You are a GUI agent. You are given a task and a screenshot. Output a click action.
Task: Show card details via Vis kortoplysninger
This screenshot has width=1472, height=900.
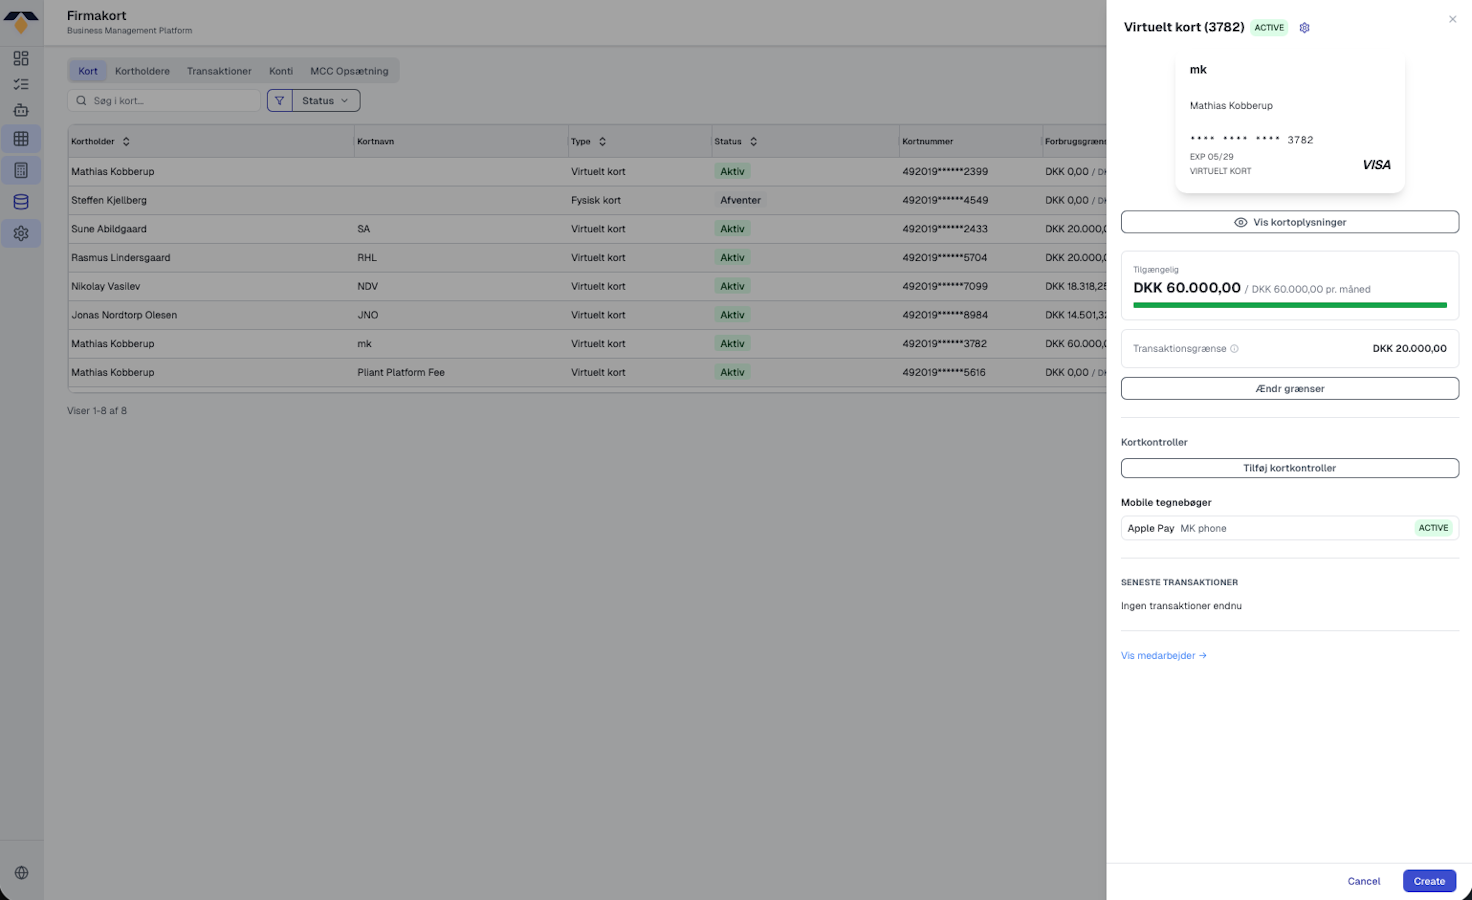pyautogui.click(x=1289, y=222)
